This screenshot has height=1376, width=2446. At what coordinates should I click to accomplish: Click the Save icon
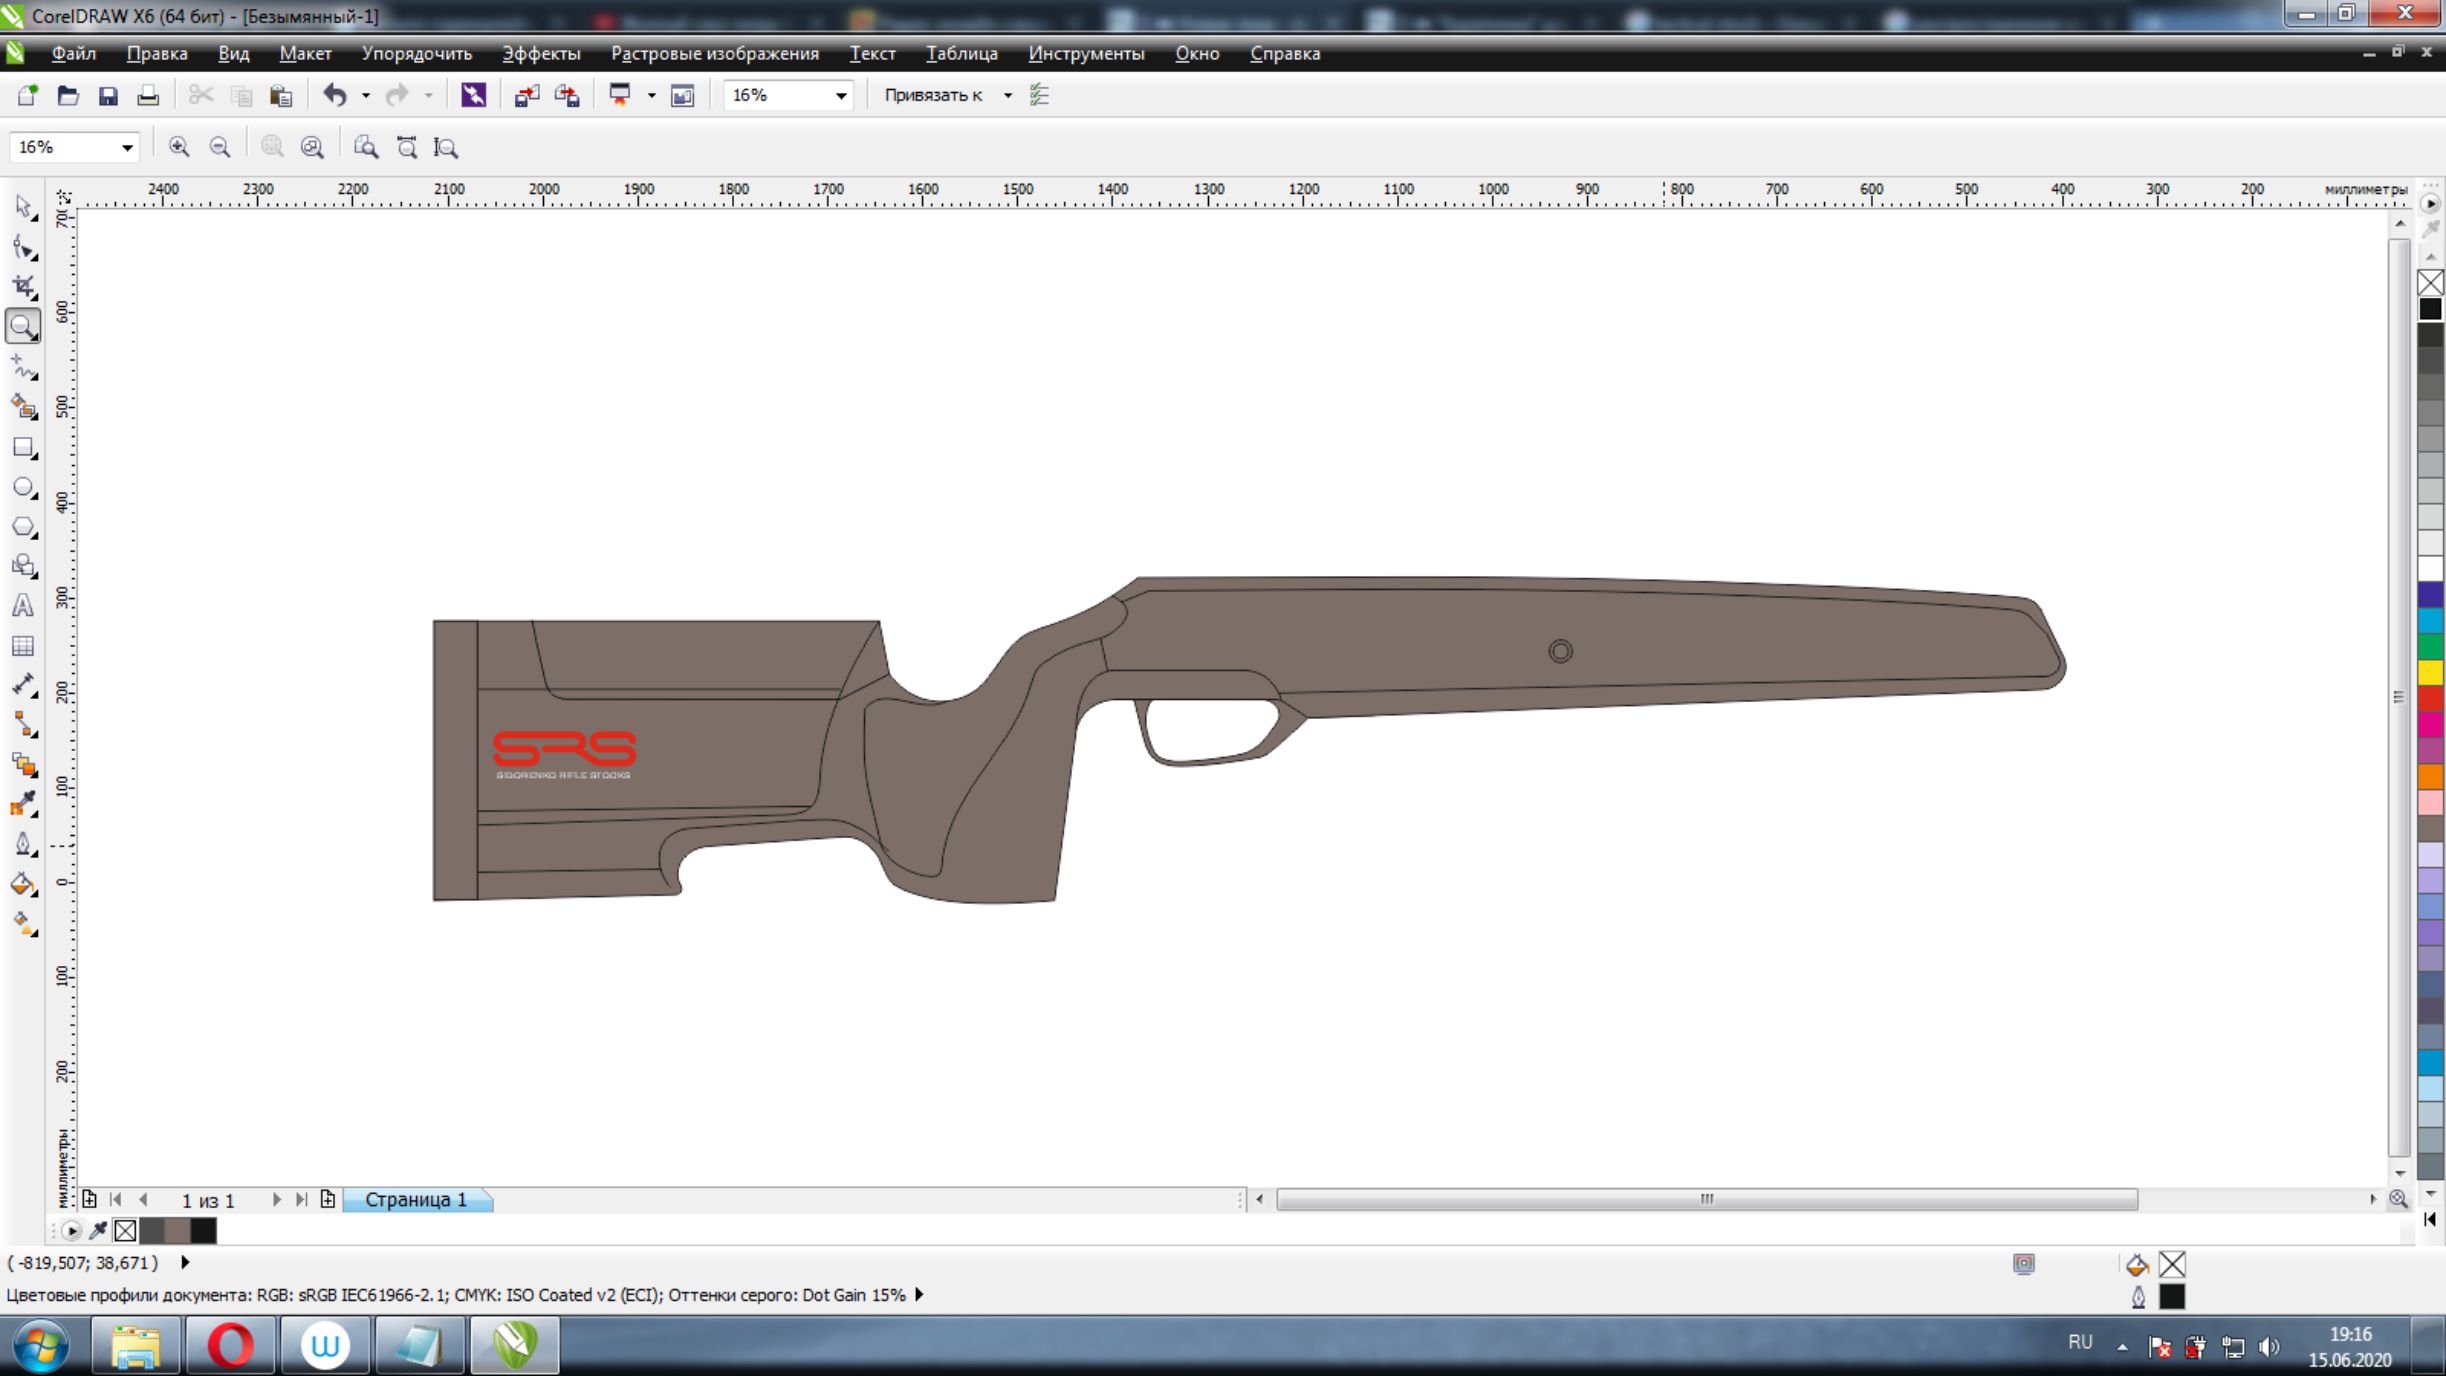(108, 95)
